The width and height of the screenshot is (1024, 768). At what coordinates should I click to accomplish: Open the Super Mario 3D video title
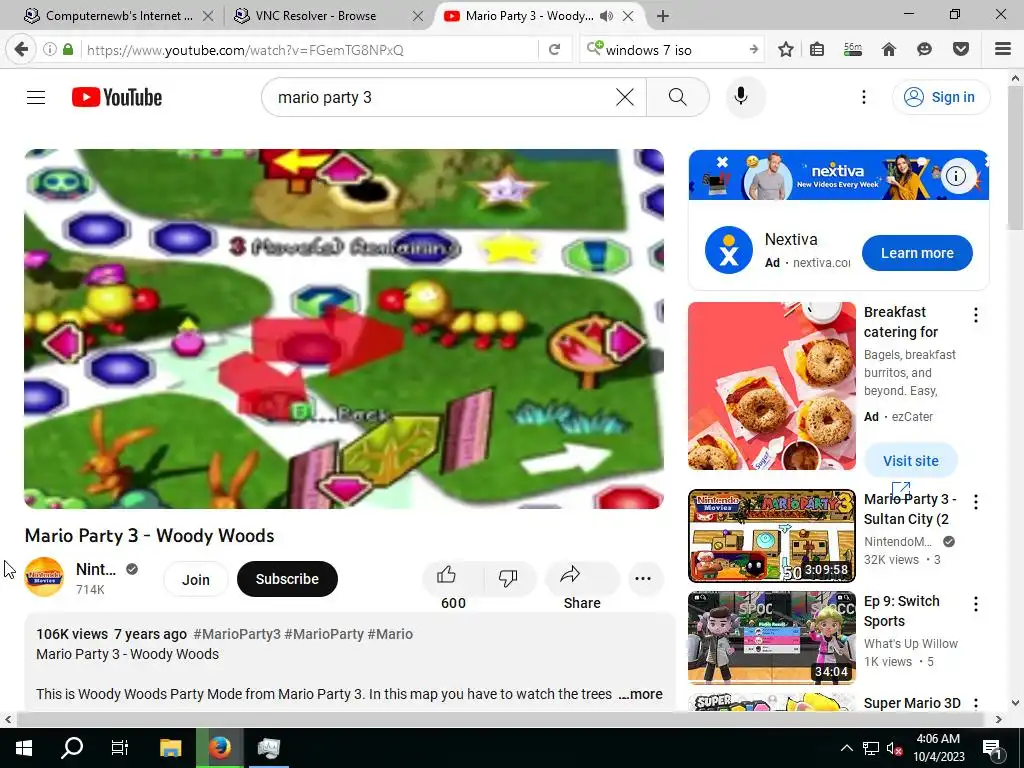pyautogui.click(x=912, y=703)
